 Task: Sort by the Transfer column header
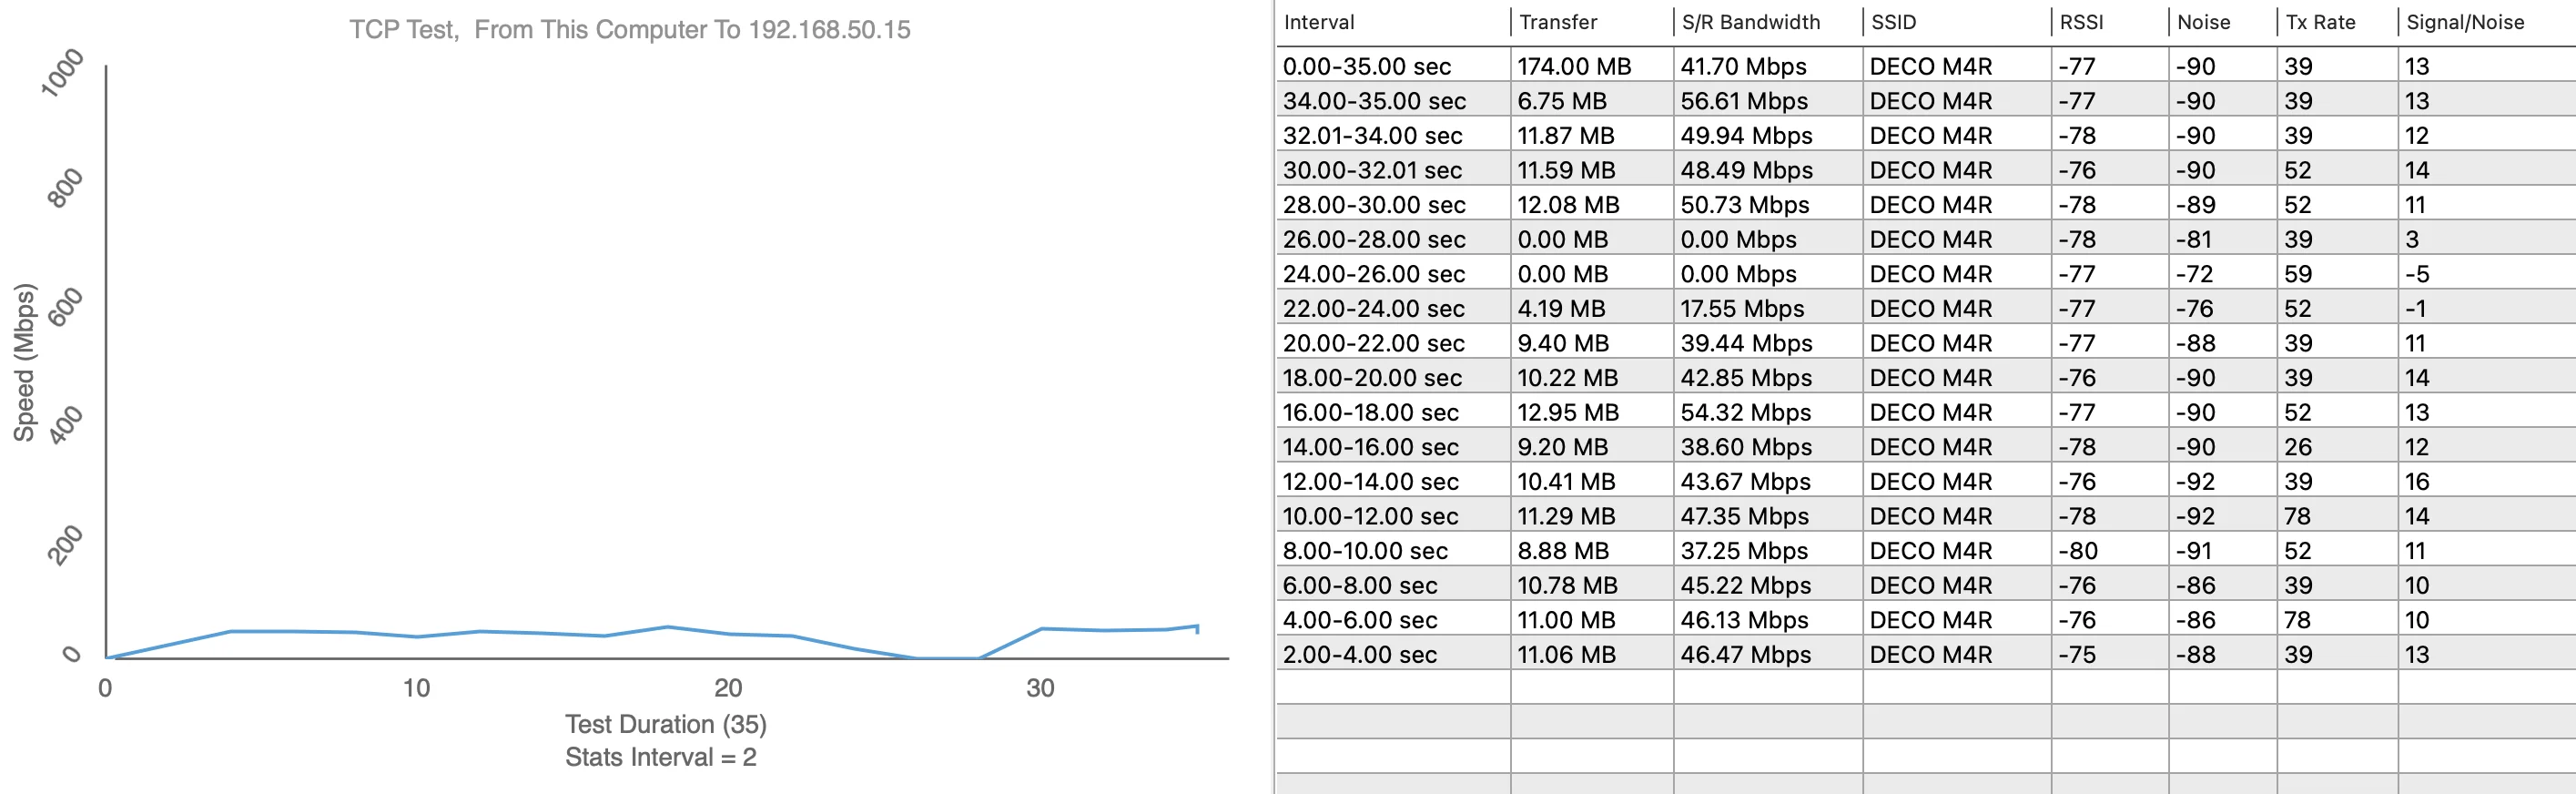[x=1558, y=22]
